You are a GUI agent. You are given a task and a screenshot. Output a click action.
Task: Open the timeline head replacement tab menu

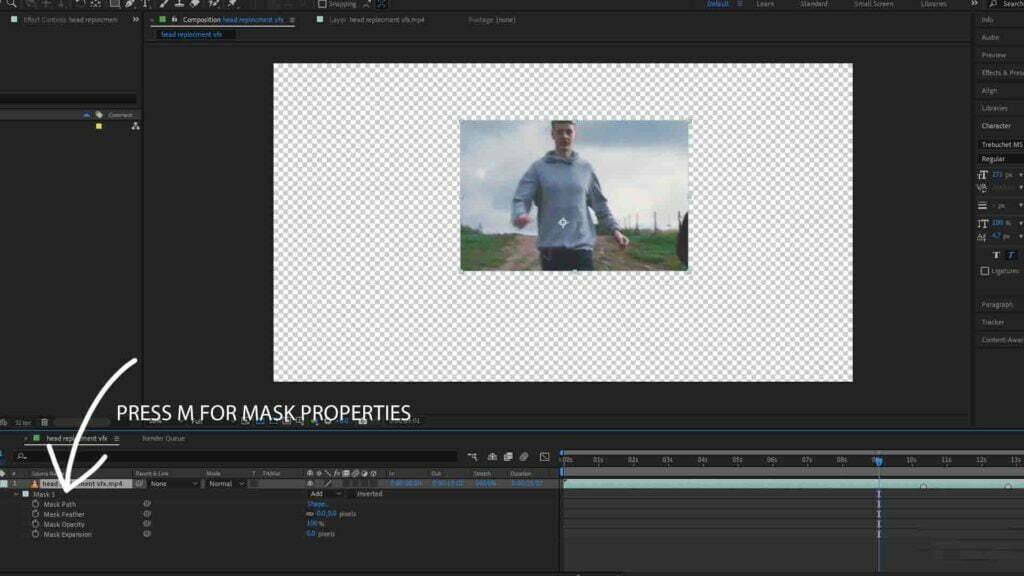116,438
